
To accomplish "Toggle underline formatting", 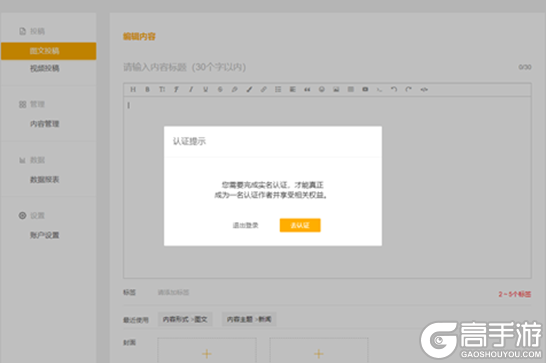I will click(205, 90).
